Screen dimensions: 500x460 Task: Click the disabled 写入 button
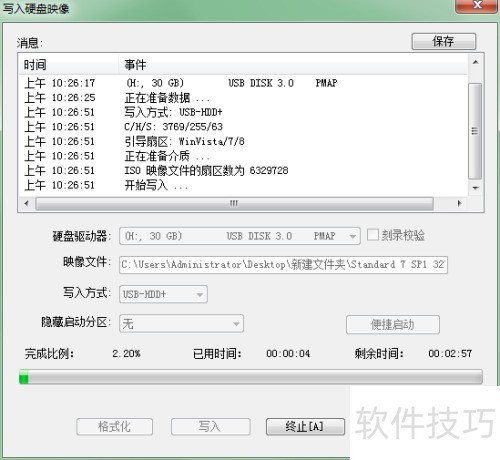pyautogui.click(x=210, y=427)
